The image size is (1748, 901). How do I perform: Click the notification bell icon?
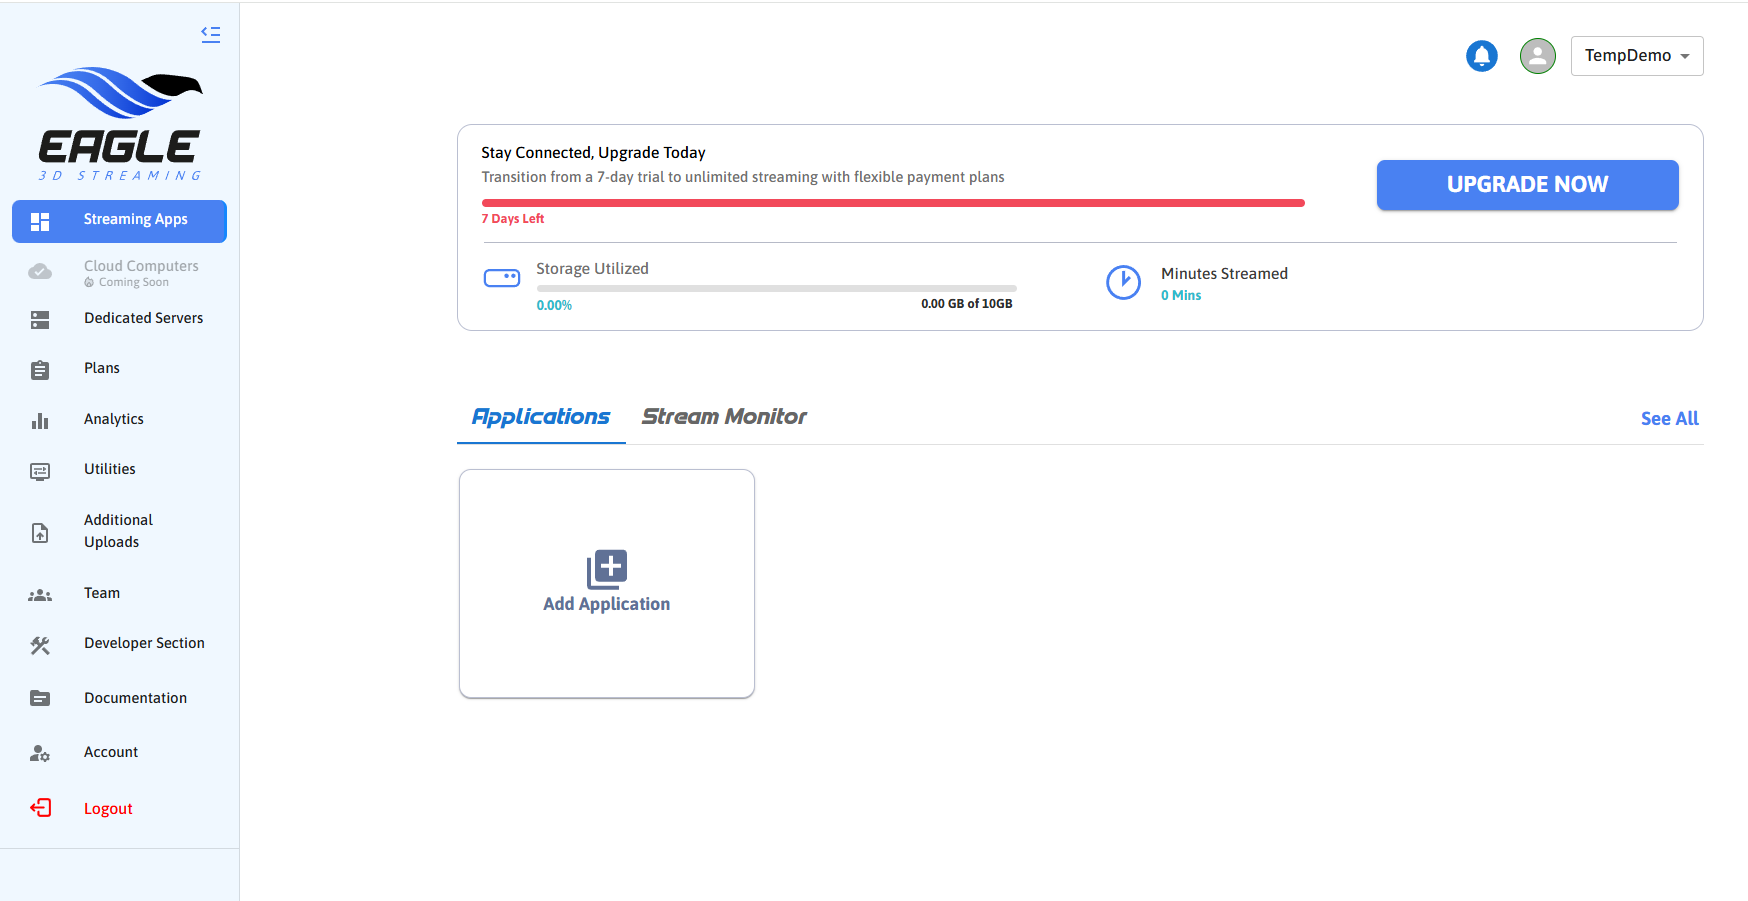coord(1481,56)
